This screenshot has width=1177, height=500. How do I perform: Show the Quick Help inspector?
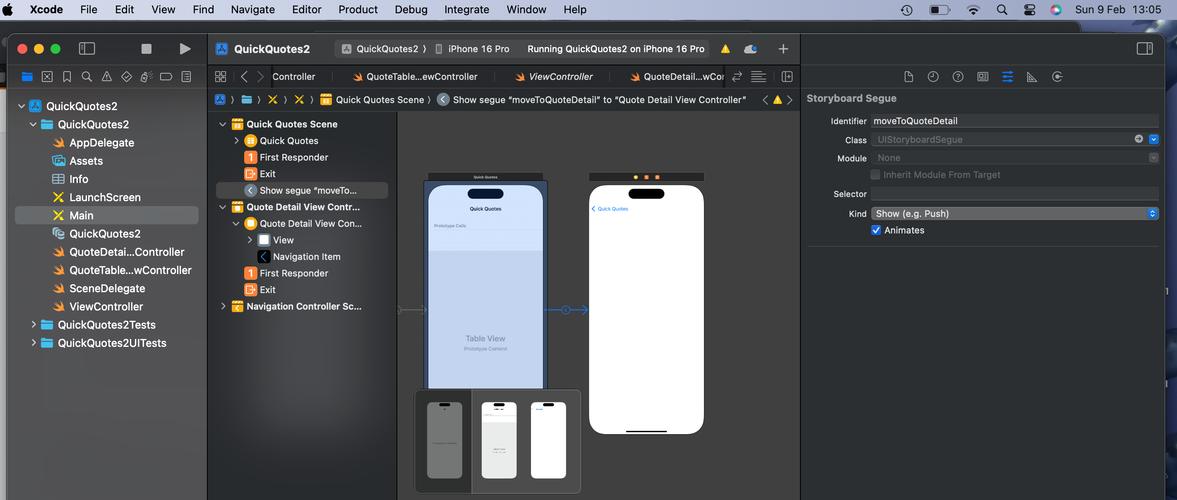pyautogui.click(x=958, y=77)
